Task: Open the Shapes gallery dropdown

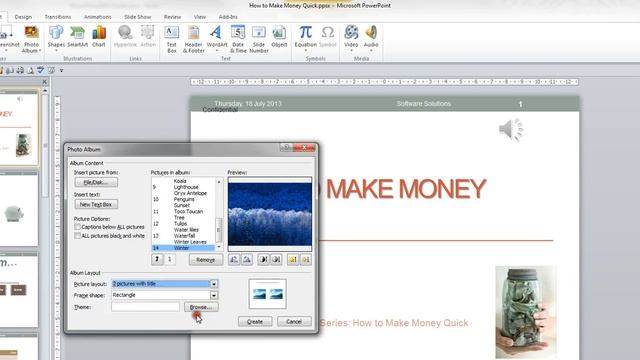Action: click(x=56, y=51)
